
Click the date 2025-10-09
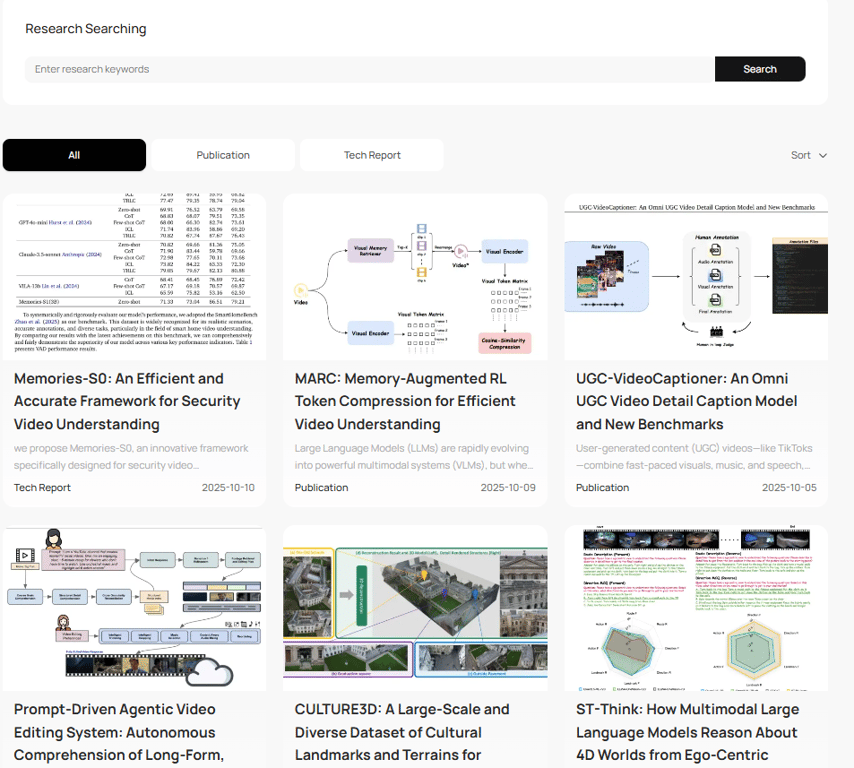click(508, 487)
